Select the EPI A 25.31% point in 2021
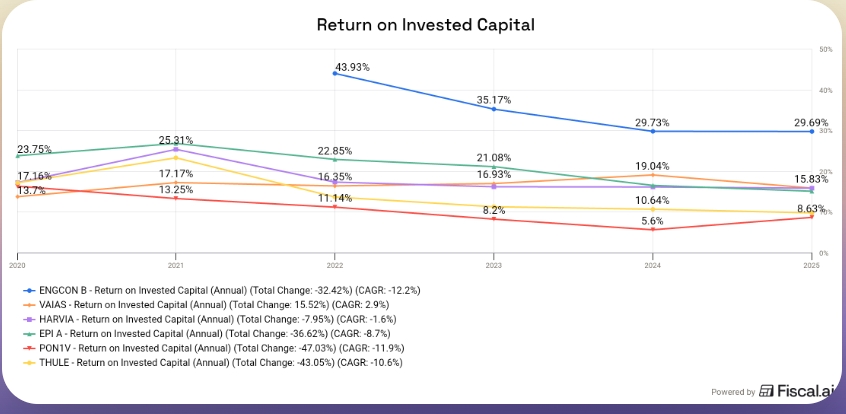The image size is (846, 414). click(176, 144)
